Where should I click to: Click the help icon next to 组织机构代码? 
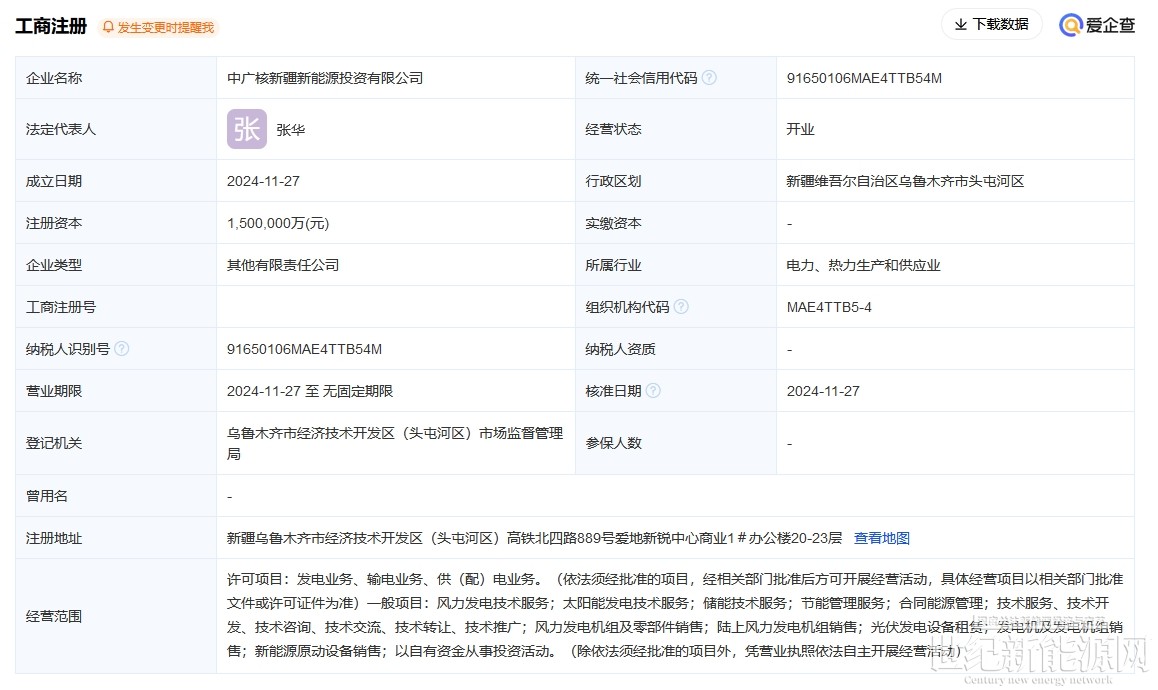click(681, 307)
